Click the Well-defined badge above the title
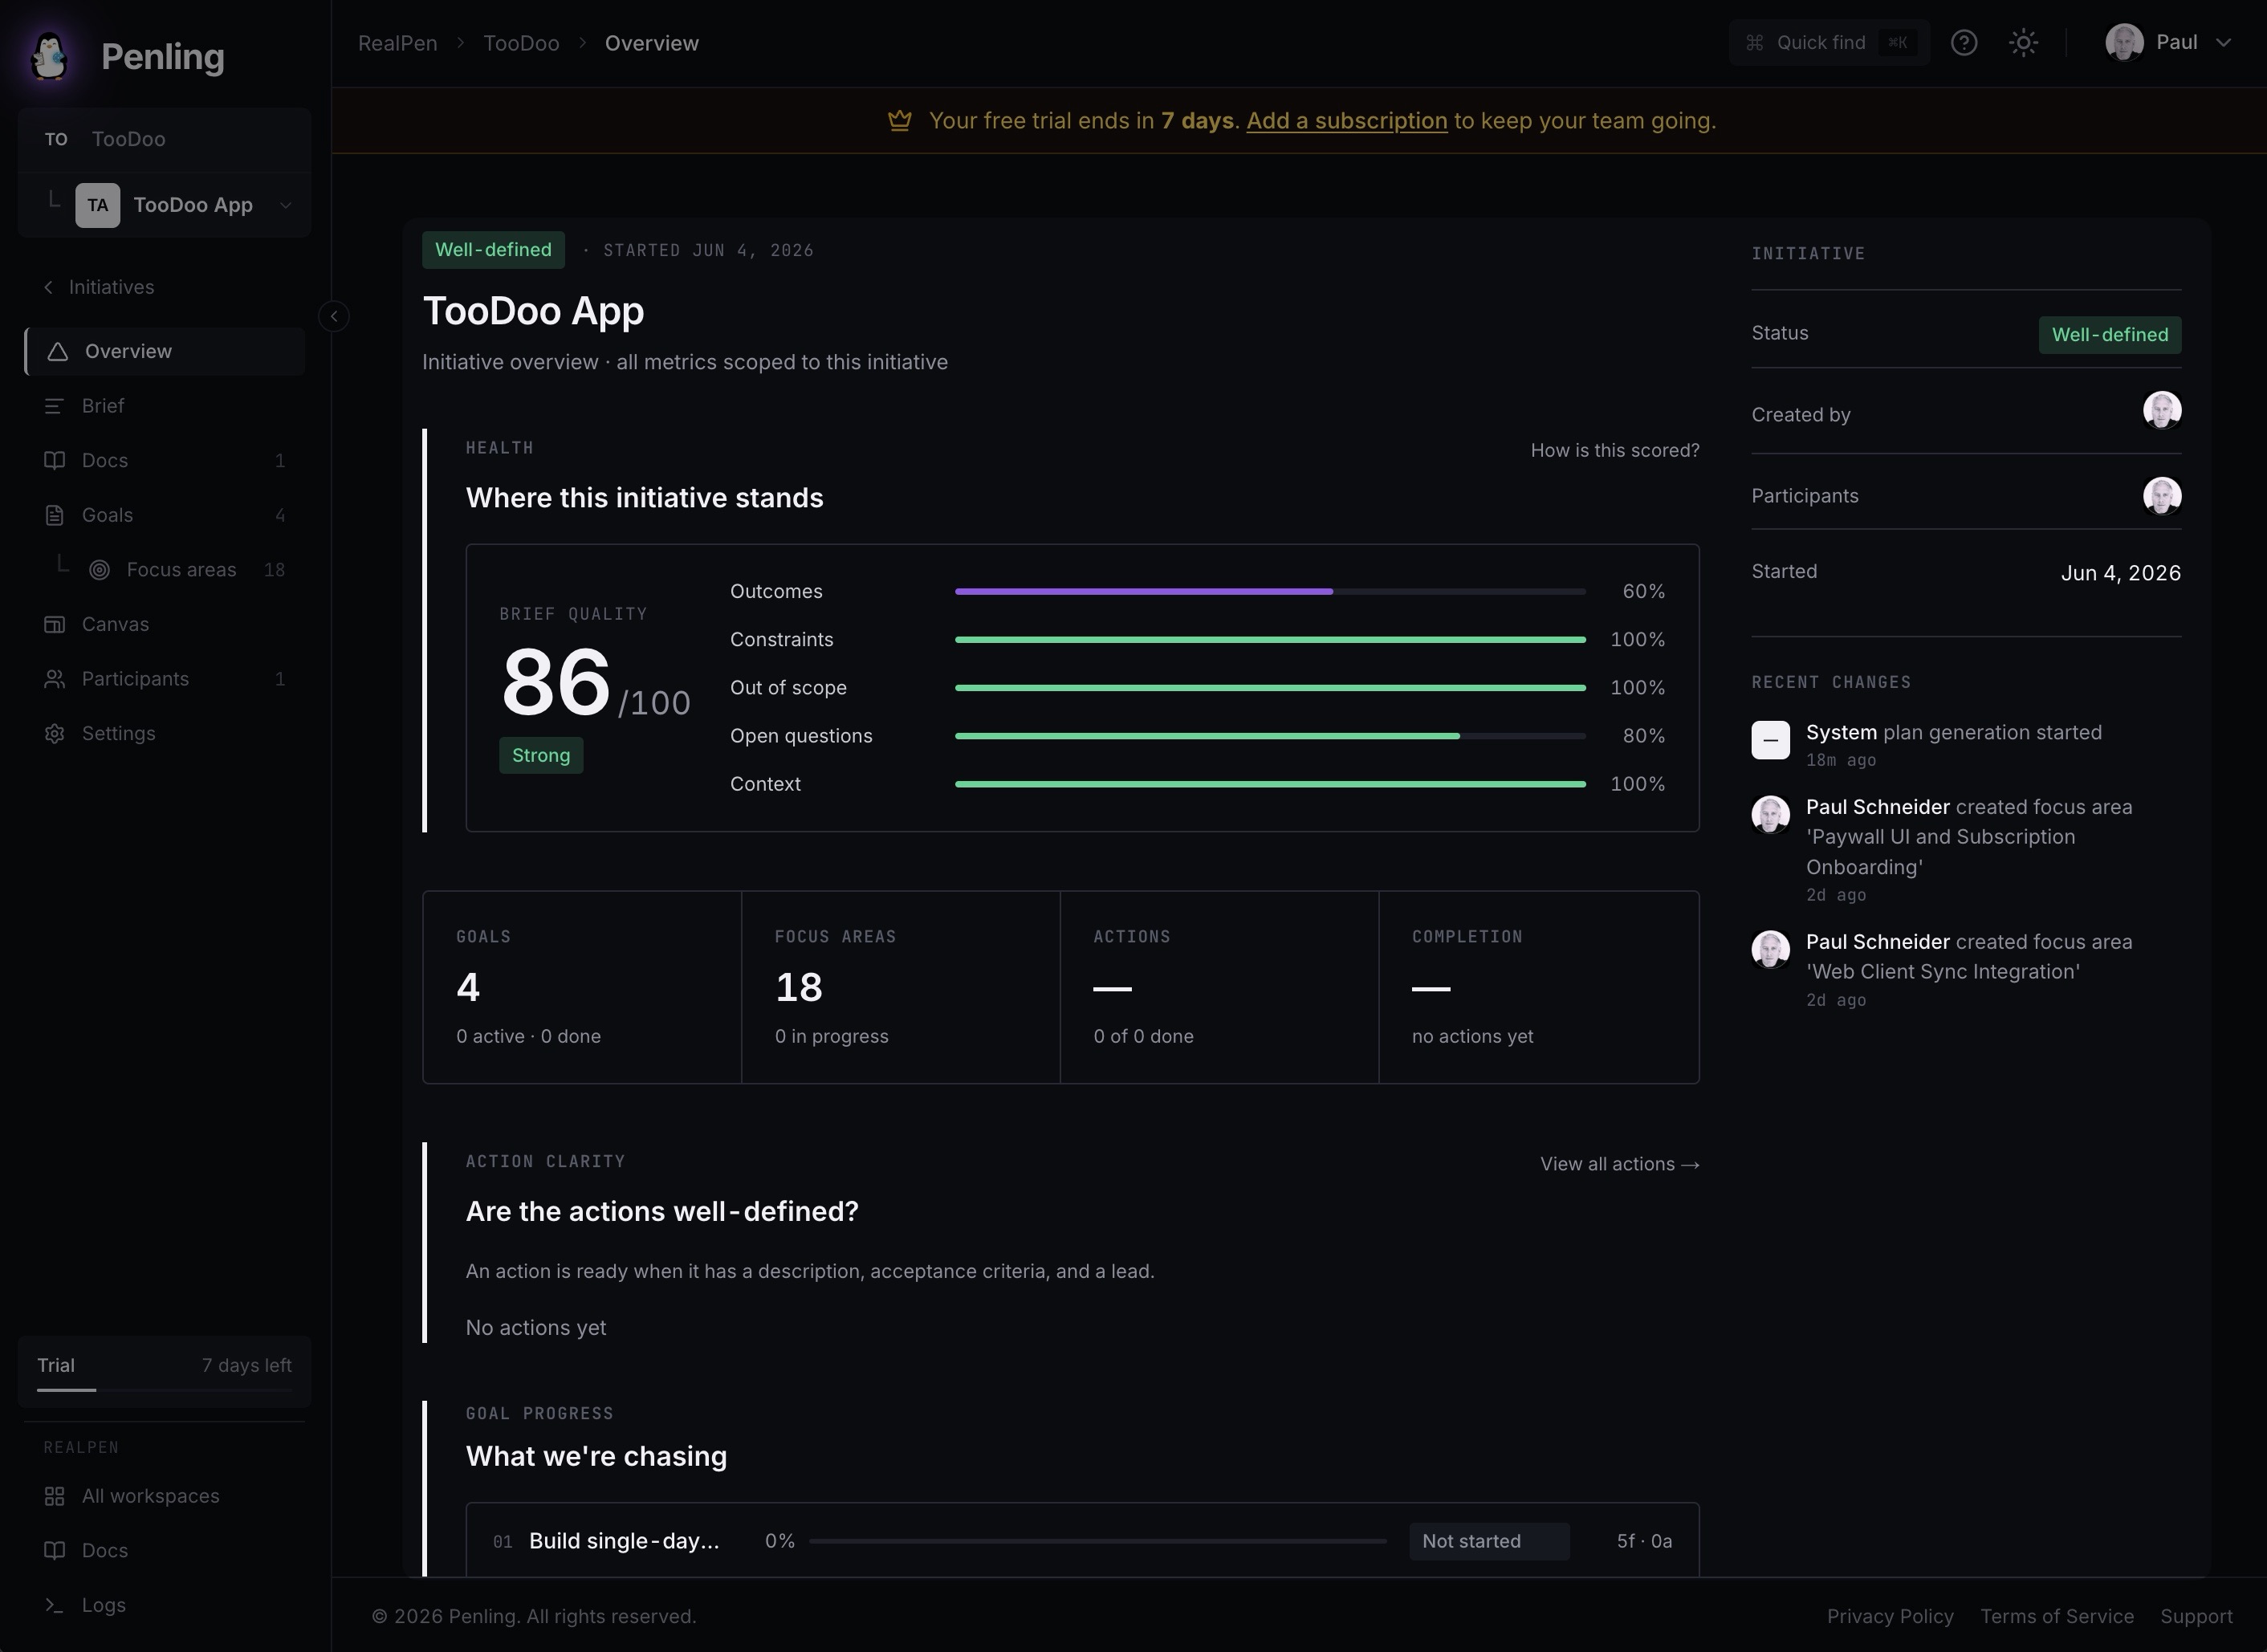2267x1652 pixels. coord(493,250)
